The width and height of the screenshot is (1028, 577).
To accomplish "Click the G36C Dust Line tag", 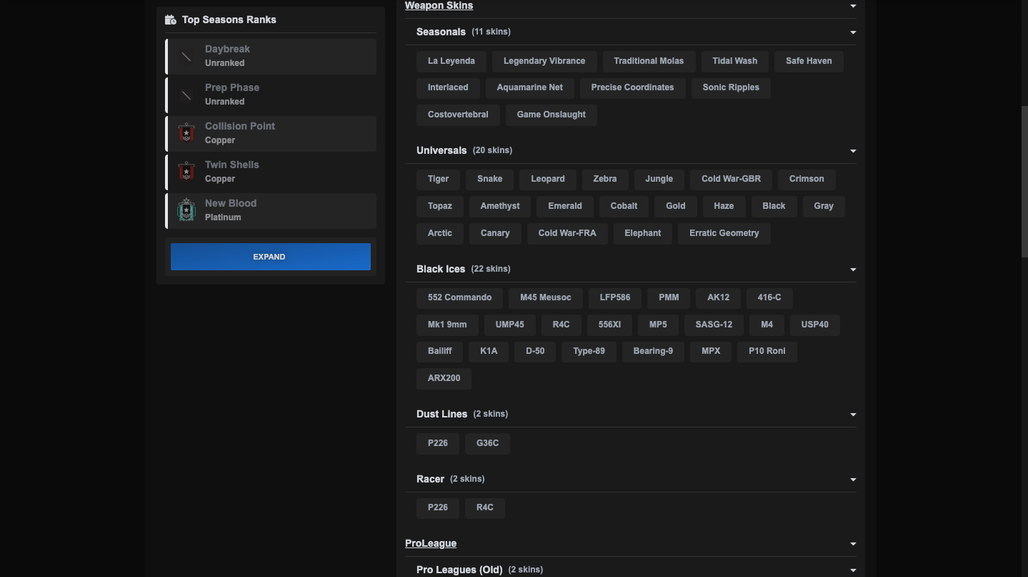I will pyautogui.click(x=487, y=443).
